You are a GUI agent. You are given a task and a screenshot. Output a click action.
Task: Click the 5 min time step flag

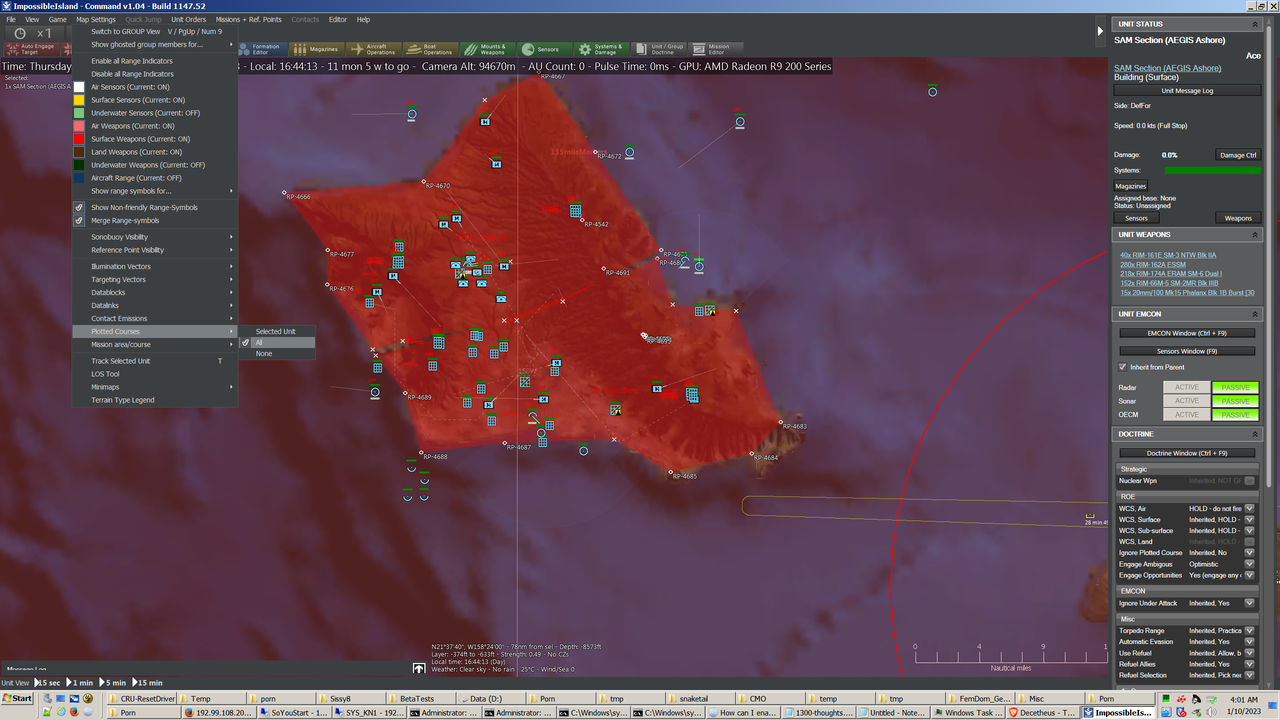coord(114,682)
